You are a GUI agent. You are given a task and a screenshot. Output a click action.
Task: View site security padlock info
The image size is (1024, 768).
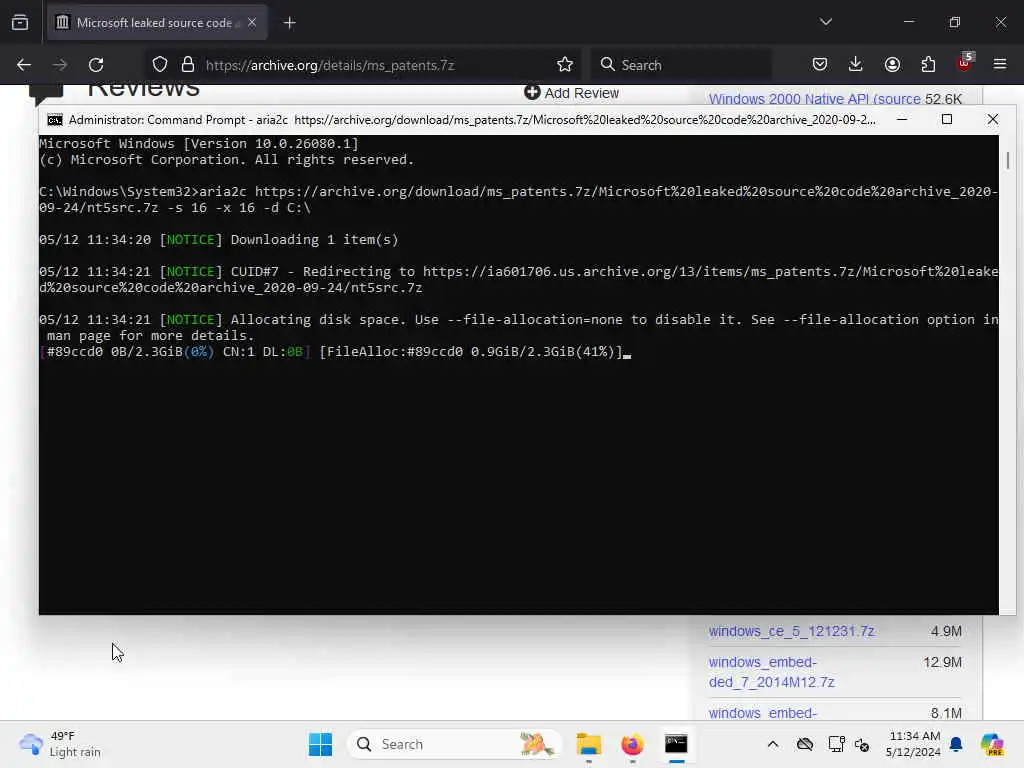click(x=188, y=65)
